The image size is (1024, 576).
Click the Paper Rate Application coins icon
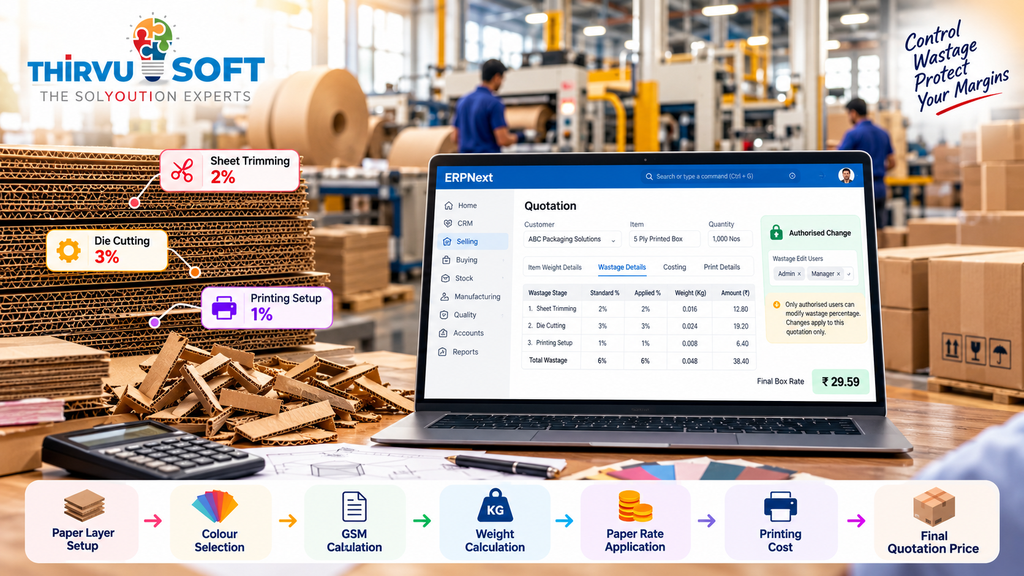pos(634,507)
